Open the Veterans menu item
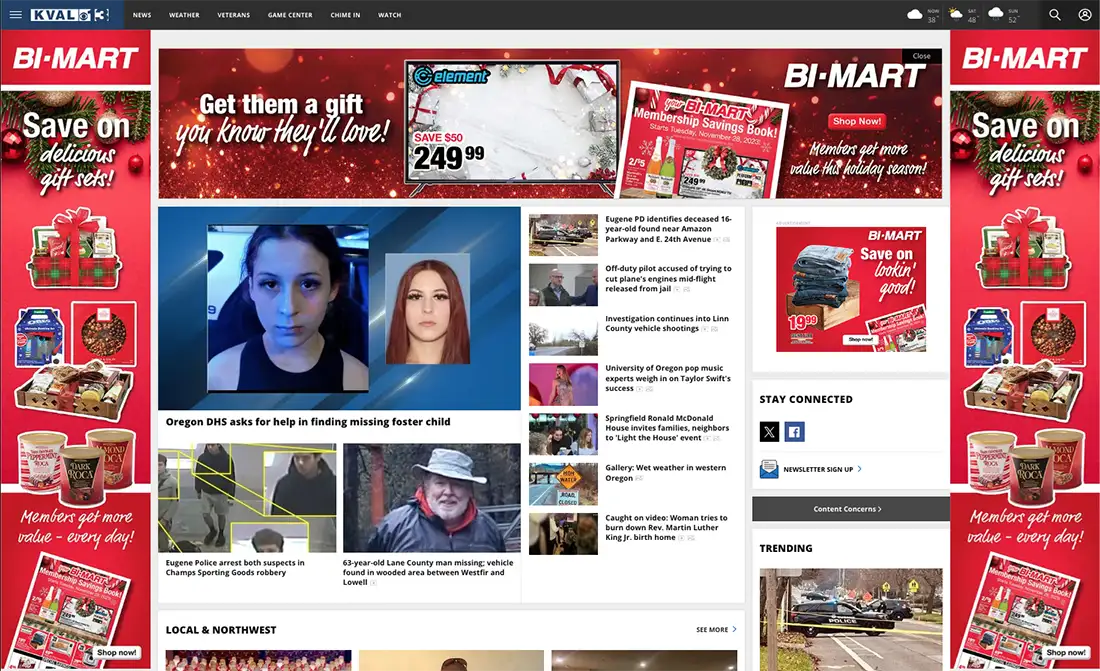The image size is (1100, 671). (234, 15)
